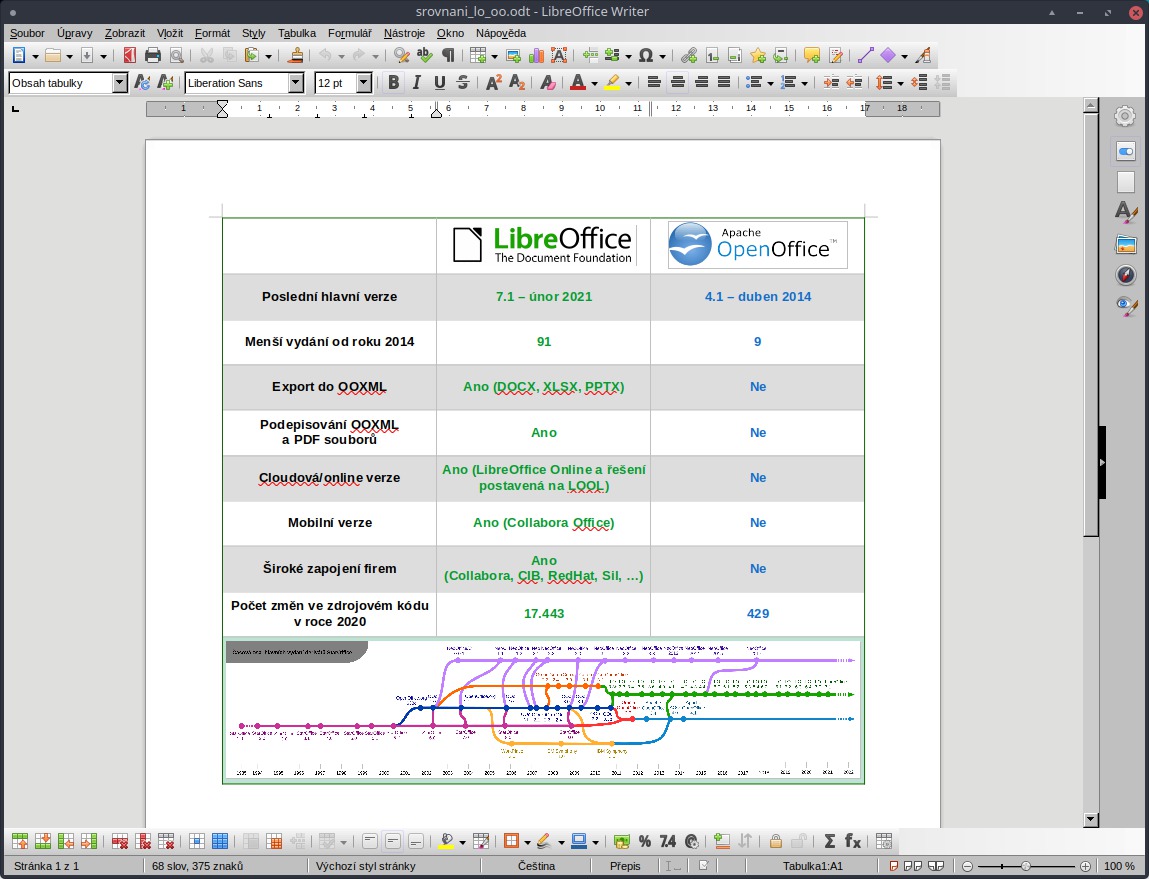Insert image icon in toolbar
The image size is (1149, 879).
(513, 55)
